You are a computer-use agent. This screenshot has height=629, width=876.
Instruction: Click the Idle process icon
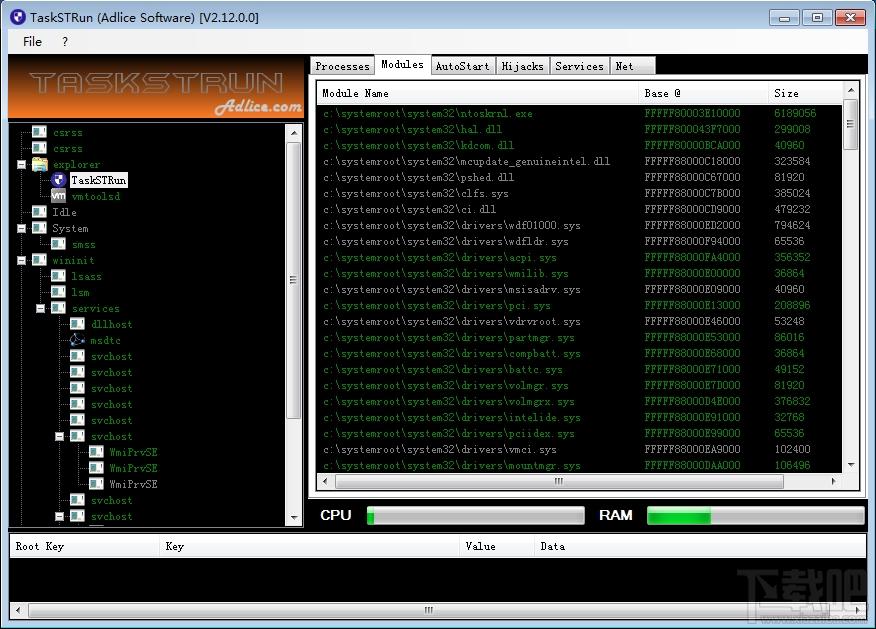click(39, 212)
